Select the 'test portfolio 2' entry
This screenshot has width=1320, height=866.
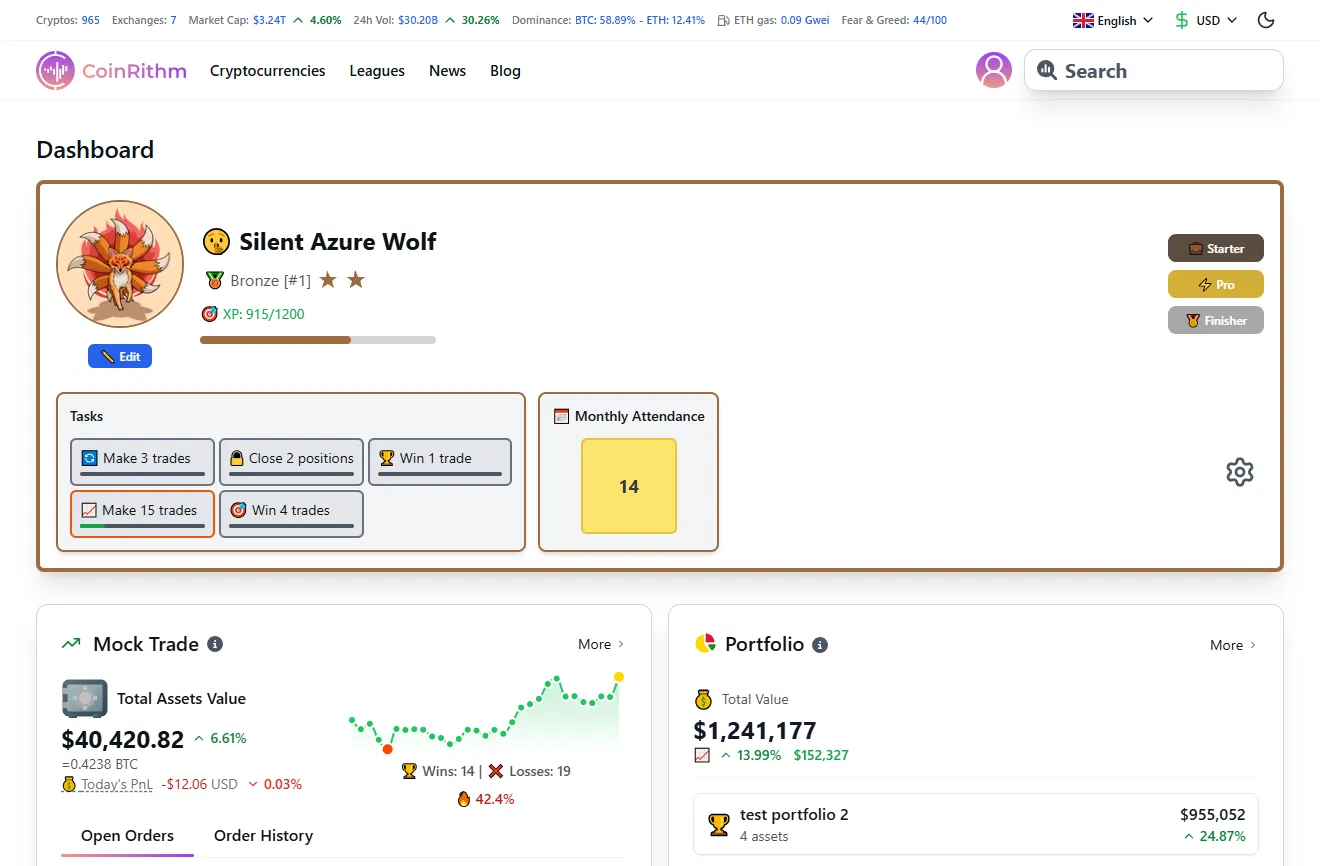[x=975, y=824]
